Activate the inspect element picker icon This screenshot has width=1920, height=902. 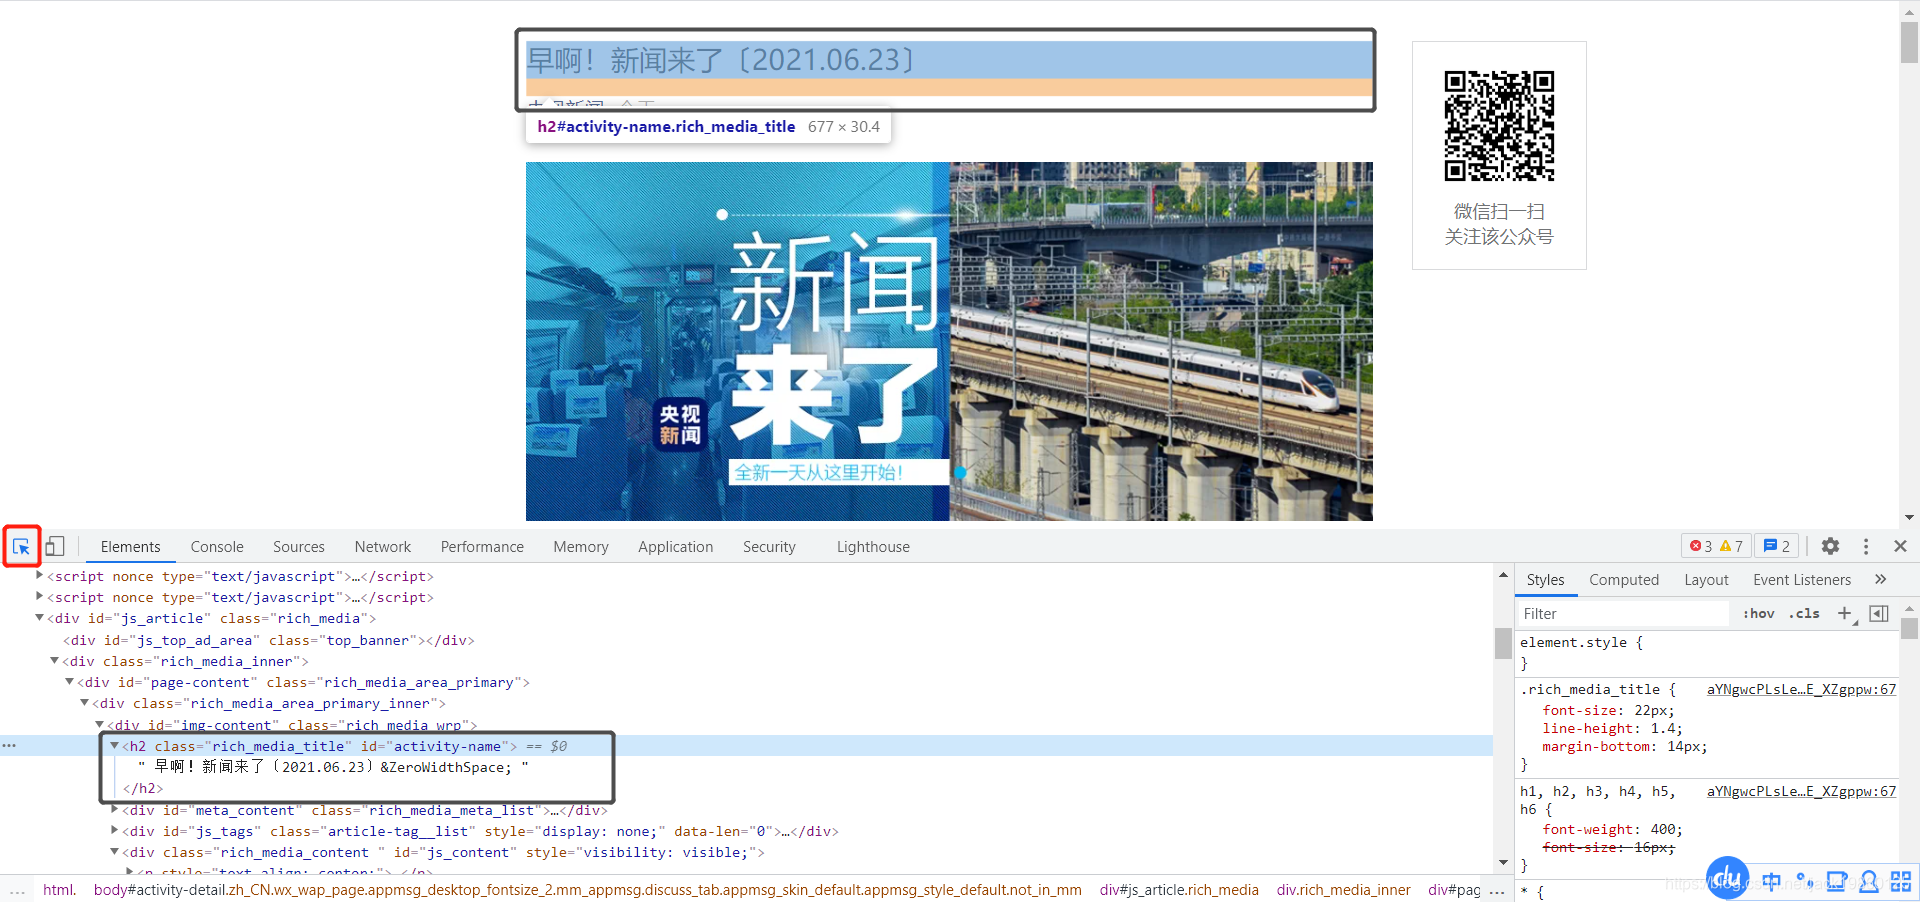tap(21, 546)
